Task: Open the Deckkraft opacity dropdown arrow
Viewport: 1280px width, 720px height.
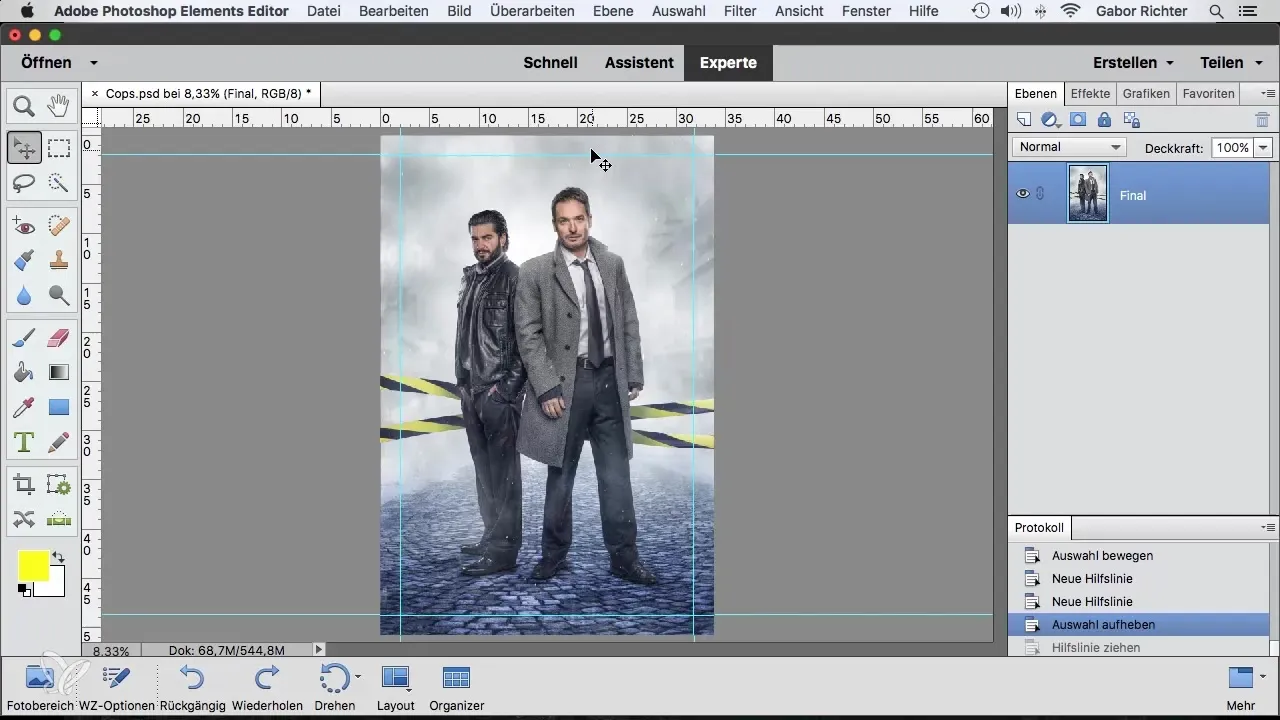Action: [1263, 147]
